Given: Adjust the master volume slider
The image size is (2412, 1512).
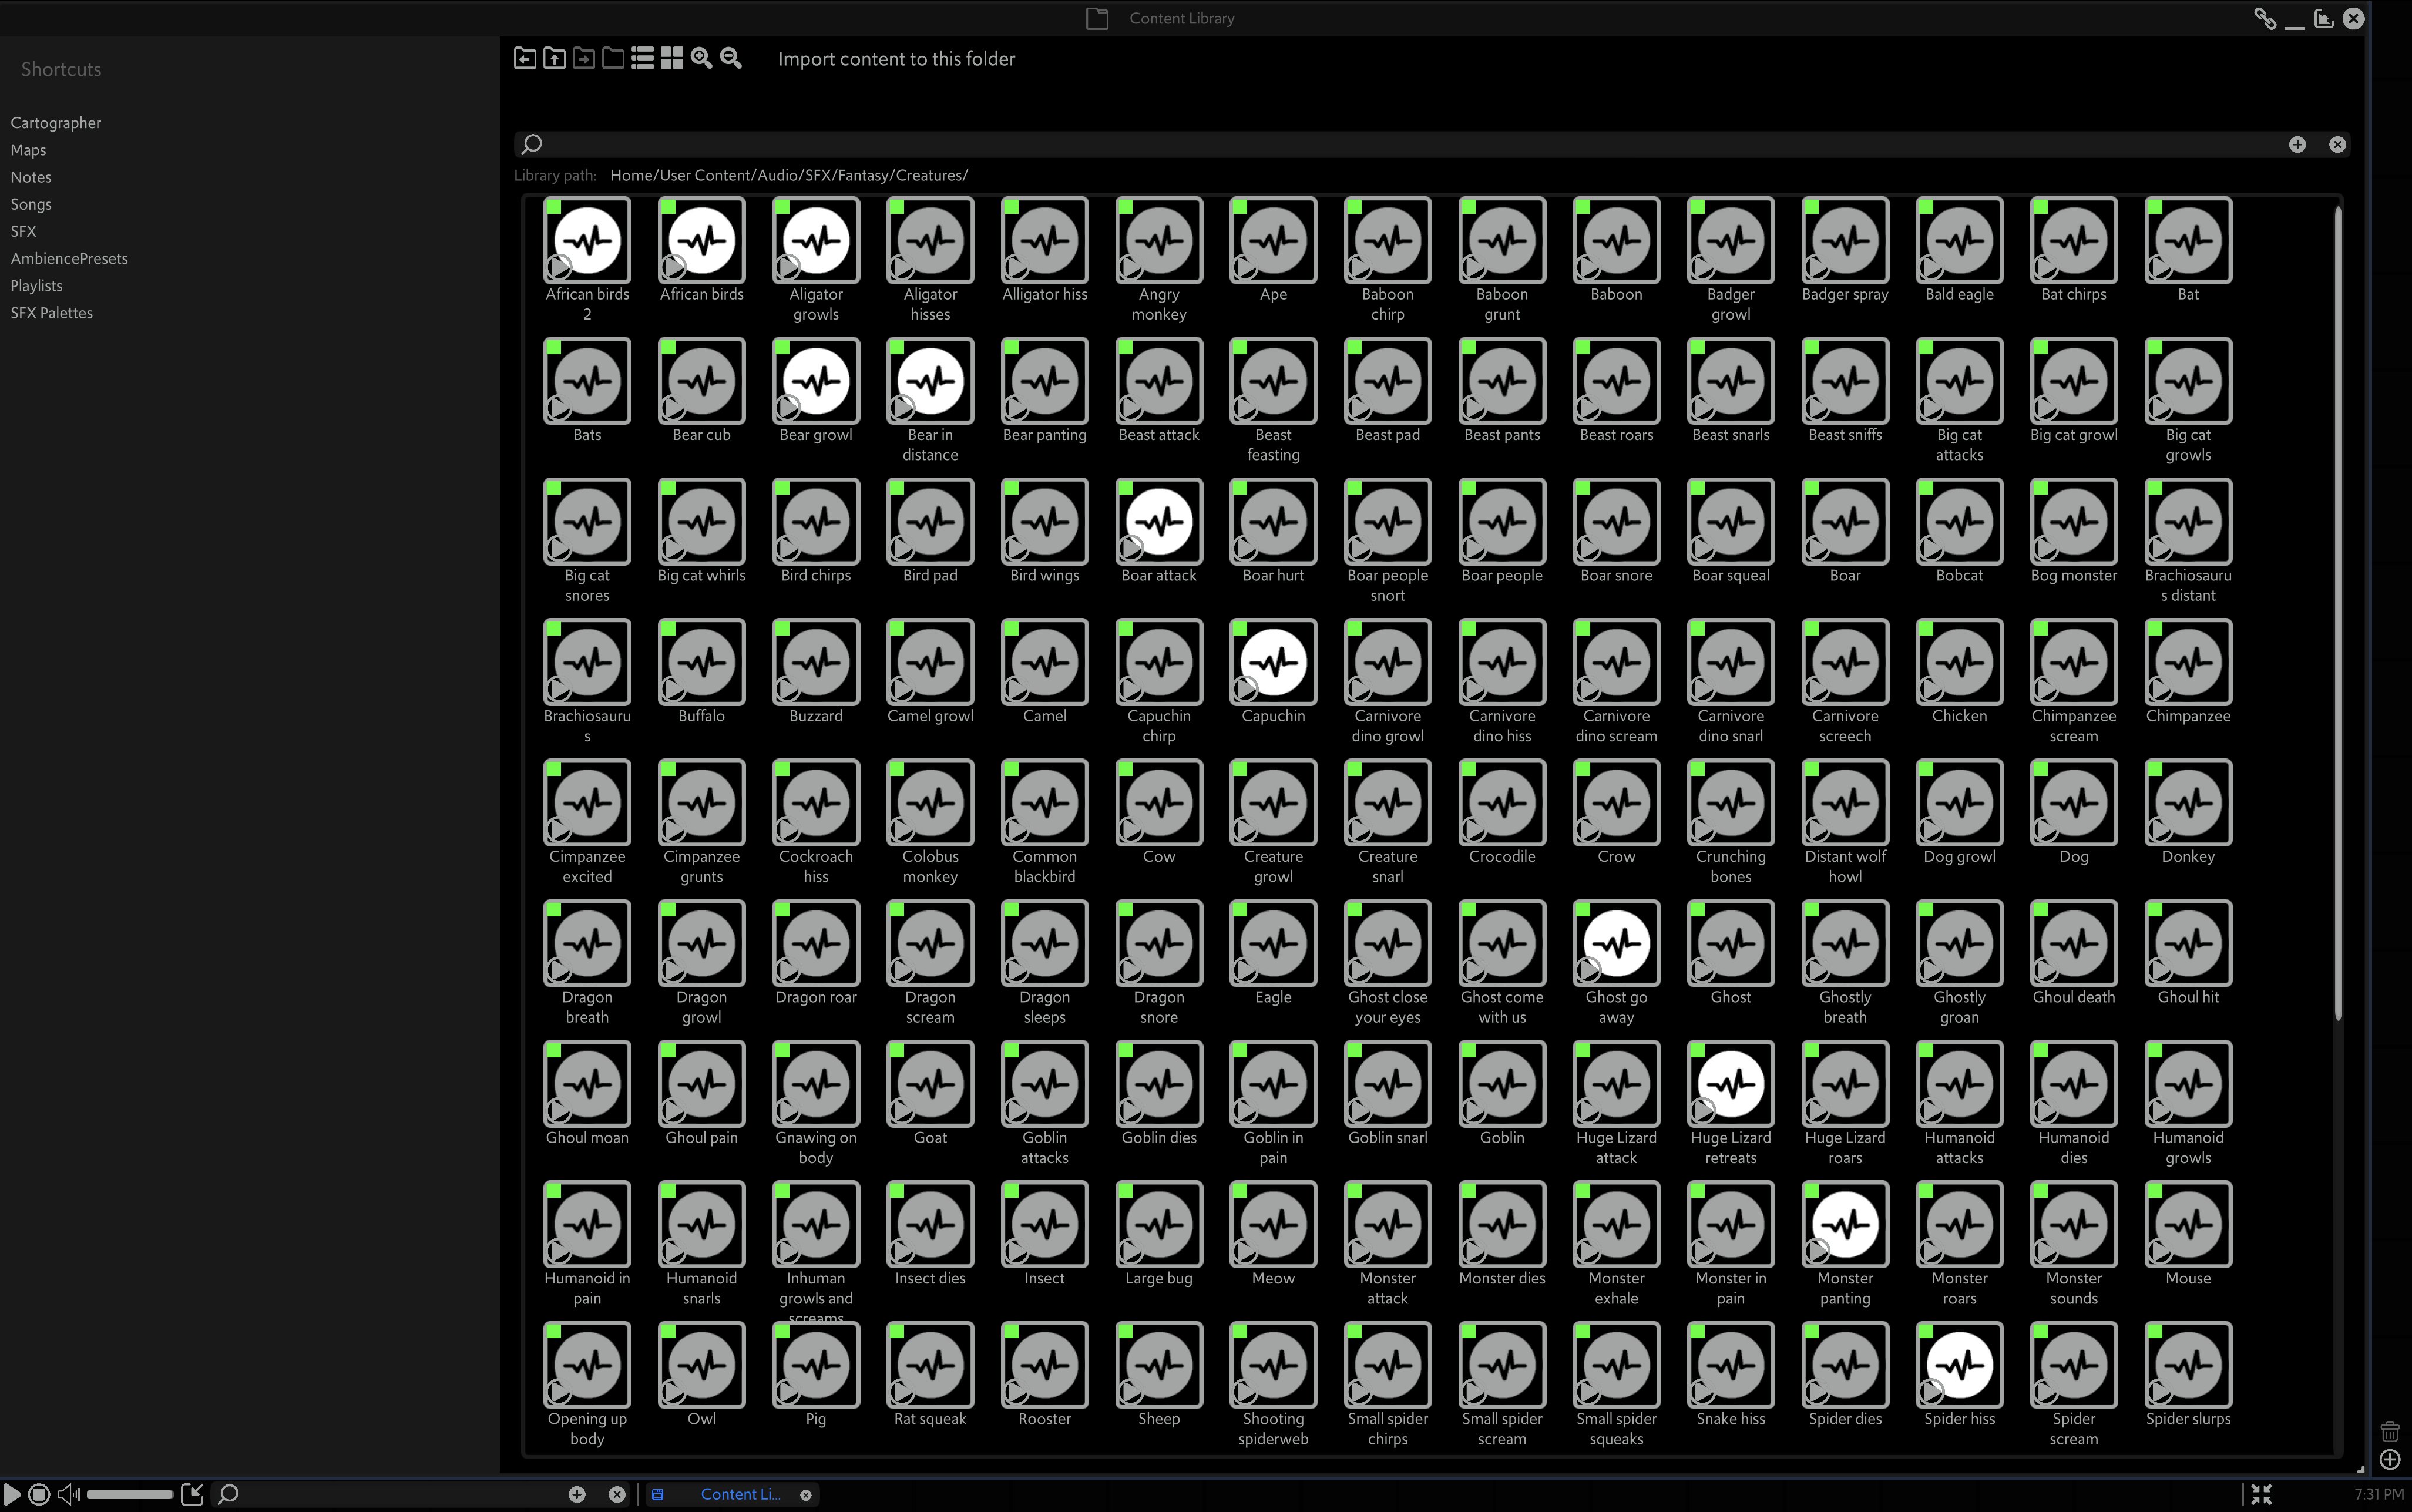Looking at the screenshot, I should (130, 1494).
